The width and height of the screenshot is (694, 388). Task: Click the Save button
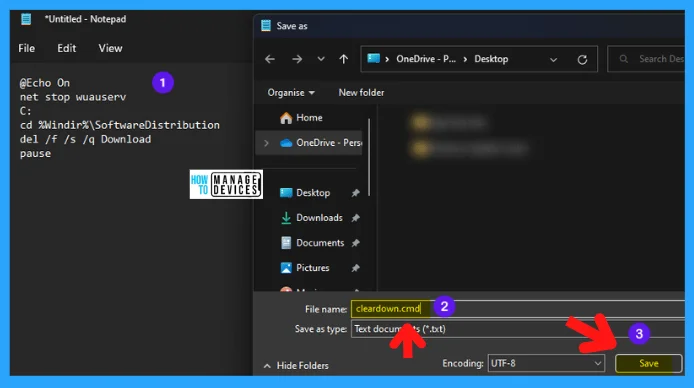point(648,363)
